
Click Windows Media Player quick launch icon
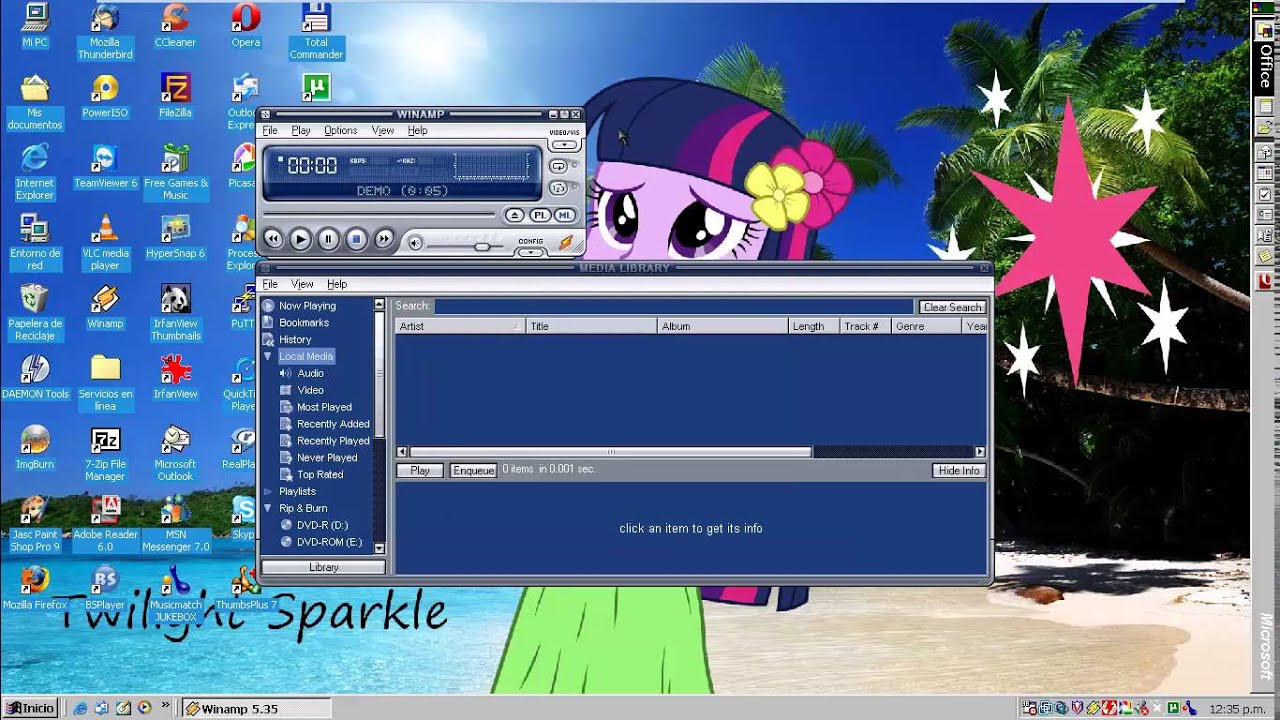tap(144, 708)
